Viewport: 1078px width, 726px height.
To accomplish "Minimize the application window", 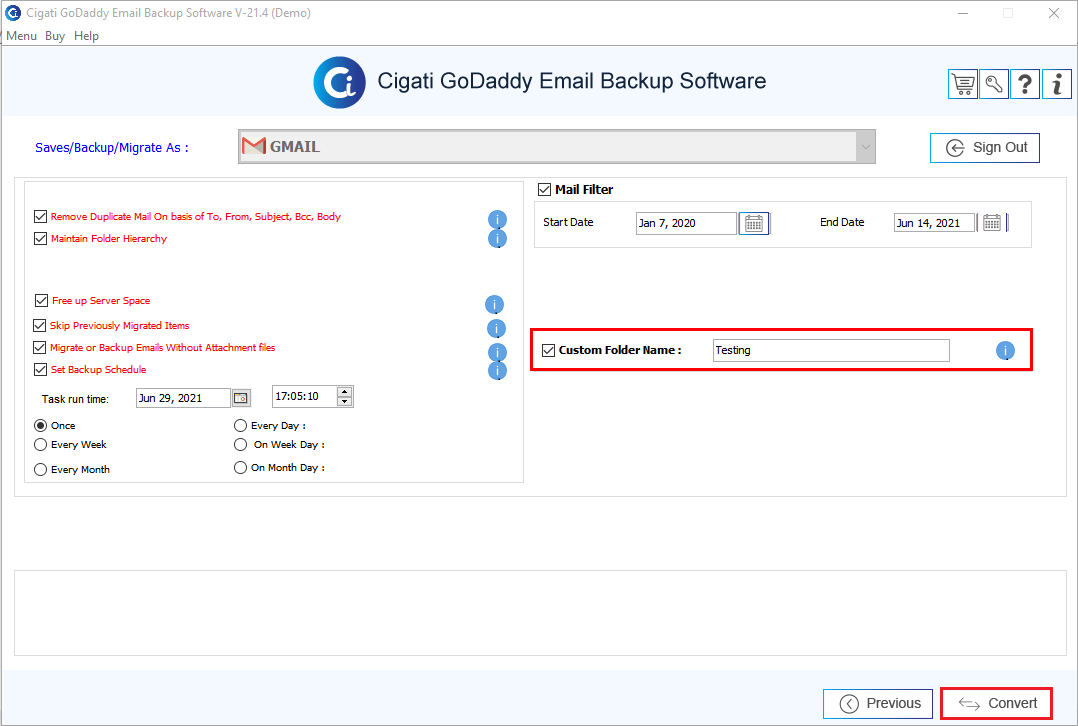I will pyautogui.click(x=962, y=13).
